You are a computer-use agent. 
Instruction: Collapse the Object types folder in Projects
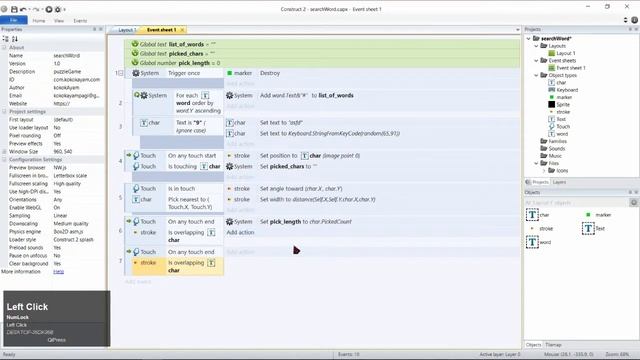tap(536, 75)
